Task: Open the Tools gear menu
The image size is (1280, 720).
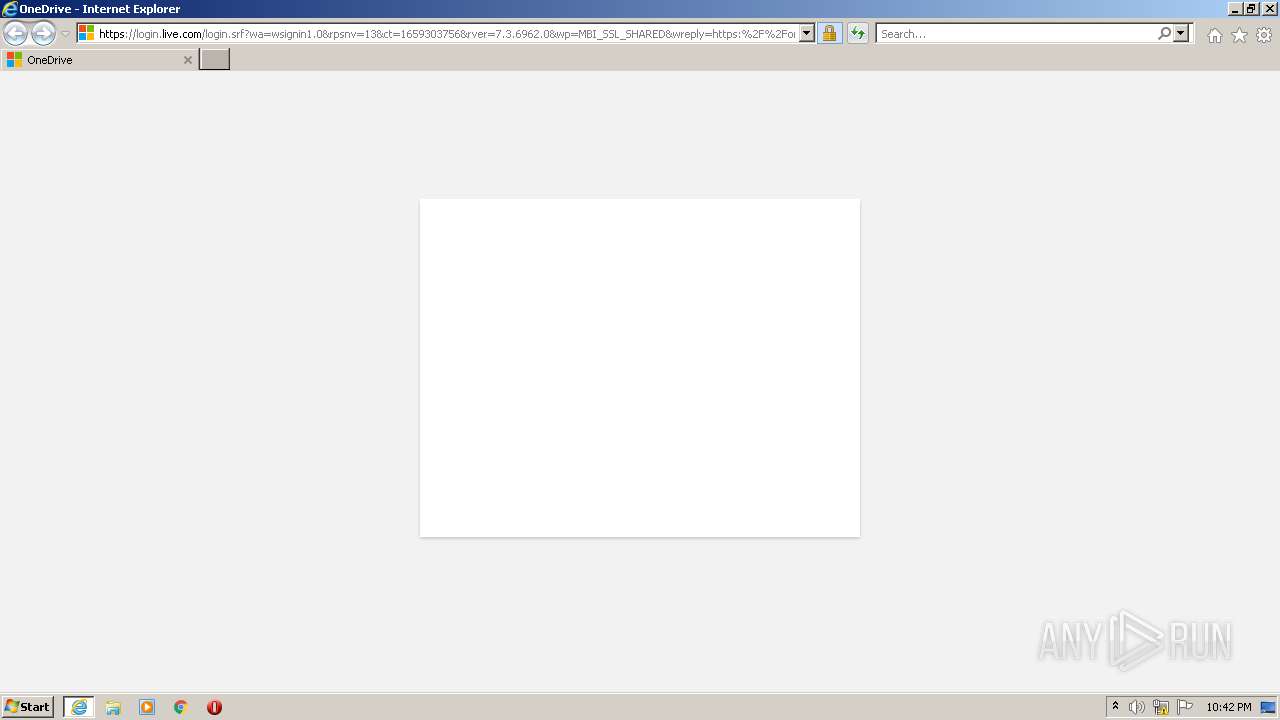Action: 1264,35
